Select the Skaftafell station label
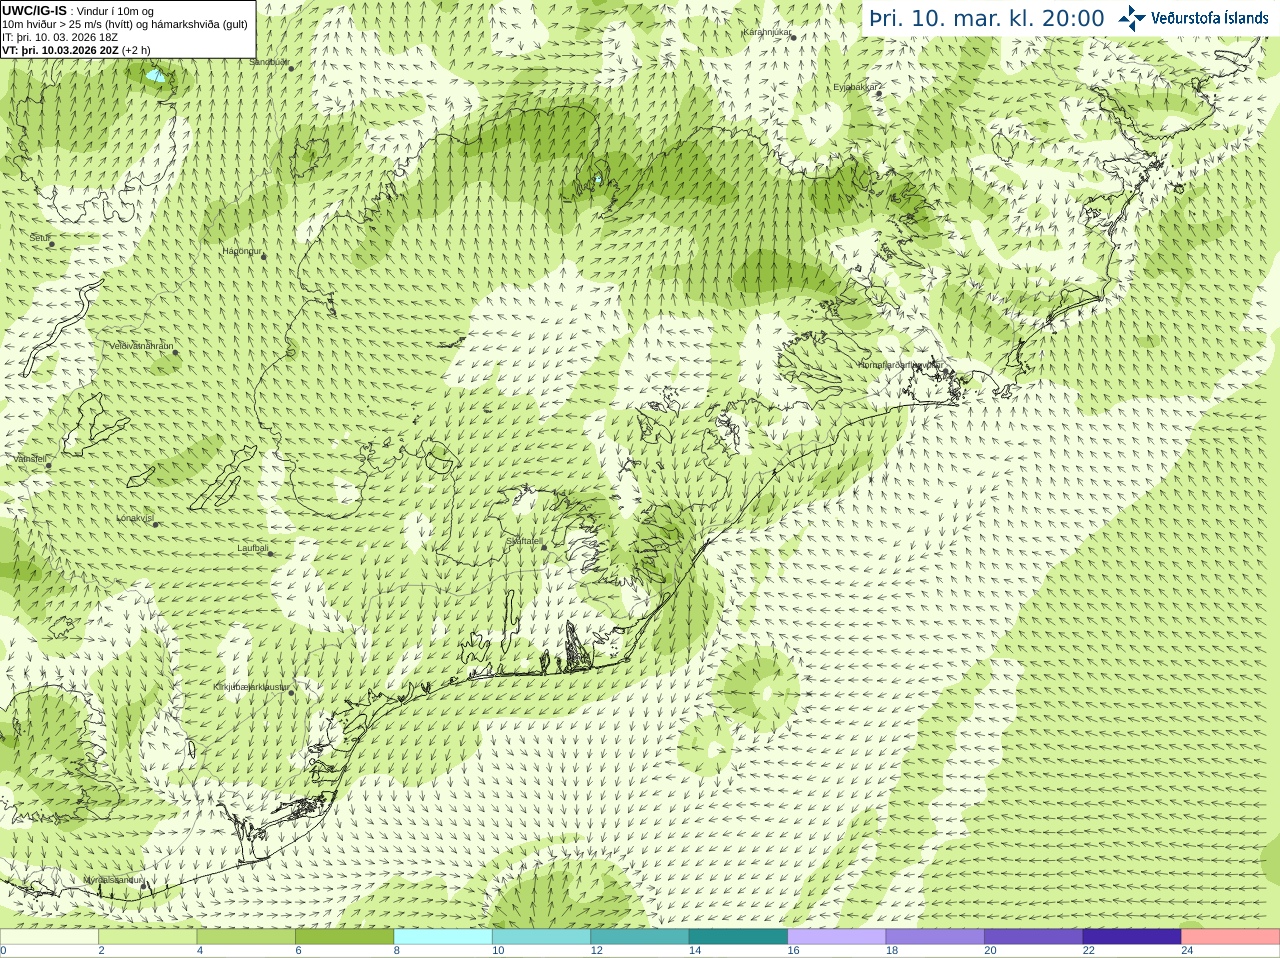 point(524,541)
